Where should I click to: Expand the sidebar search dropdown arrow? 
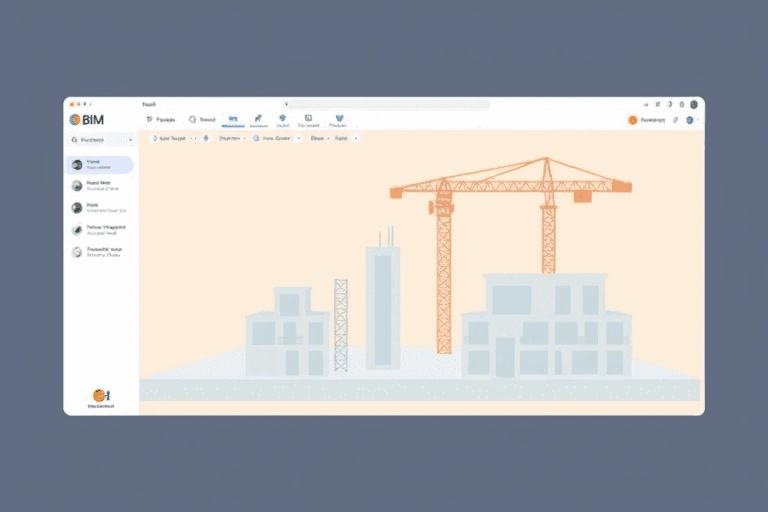[x=130, y=141]
